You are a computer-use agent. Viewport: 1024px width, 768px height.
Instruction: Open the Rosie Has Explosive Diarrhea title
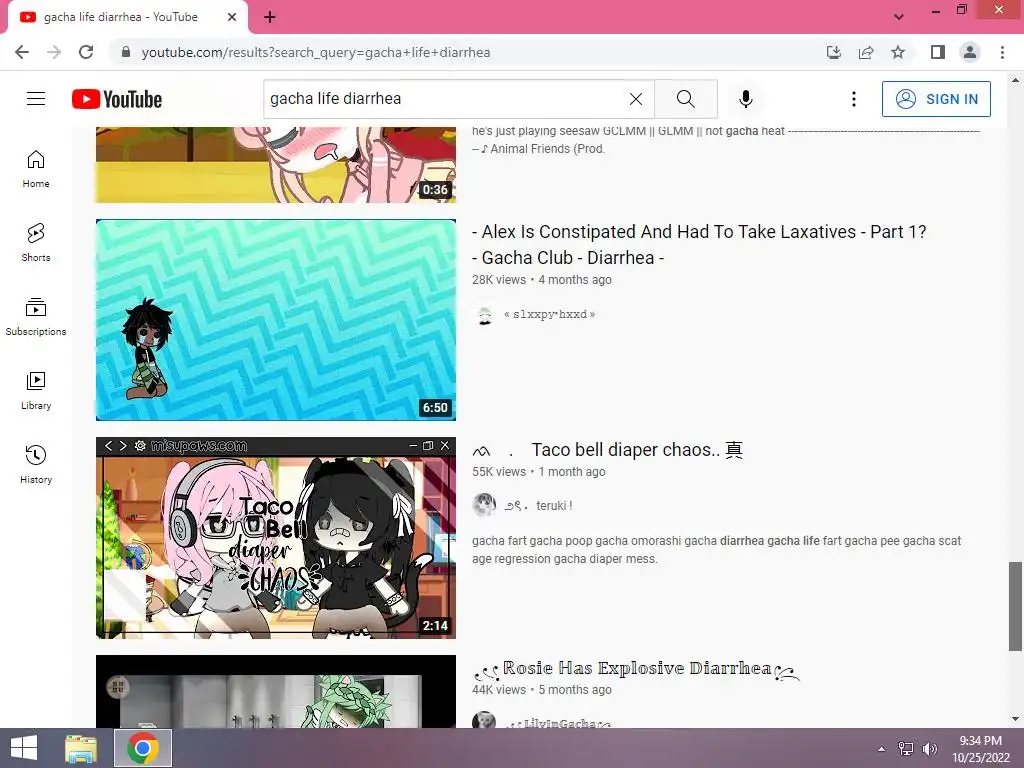pos(636,669)
